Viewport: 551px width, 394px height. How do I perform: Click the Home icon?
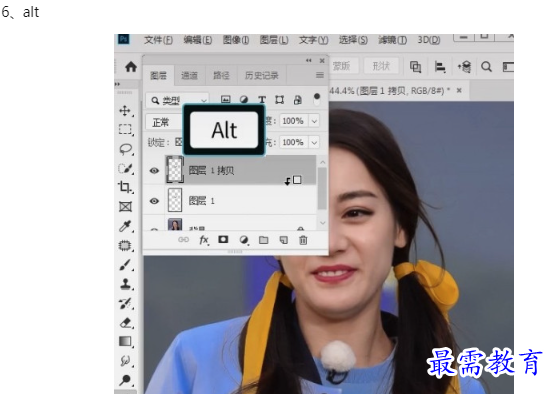pyautogui.click(x=131, y=66)
